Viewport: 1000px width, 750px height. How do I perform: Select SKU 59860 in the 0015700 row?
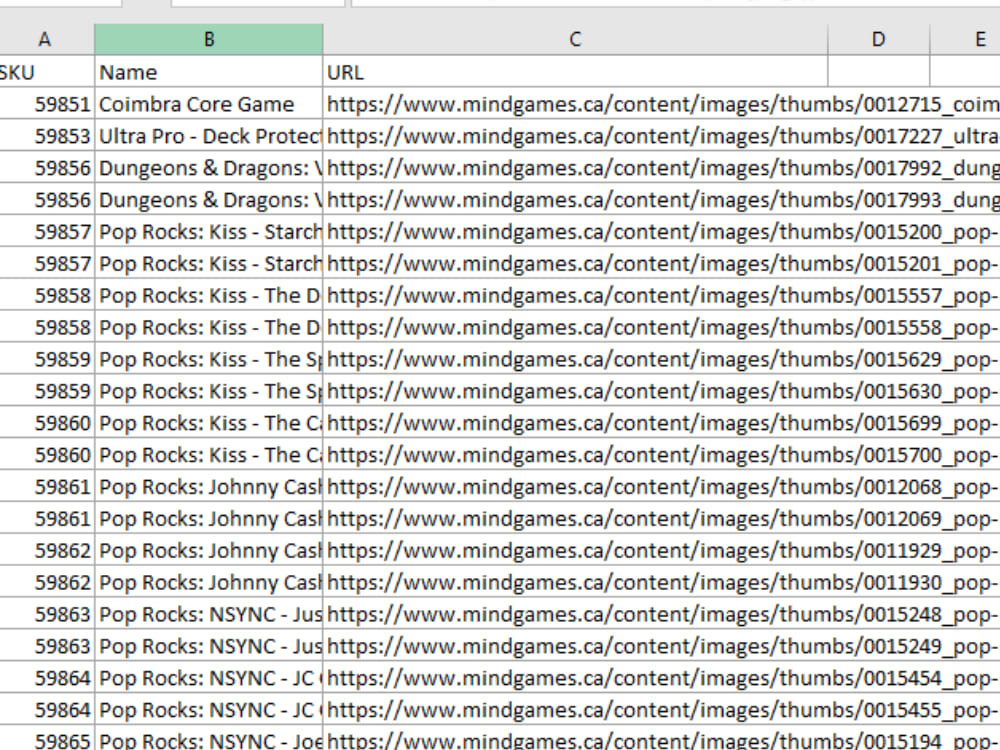point(46,455)
